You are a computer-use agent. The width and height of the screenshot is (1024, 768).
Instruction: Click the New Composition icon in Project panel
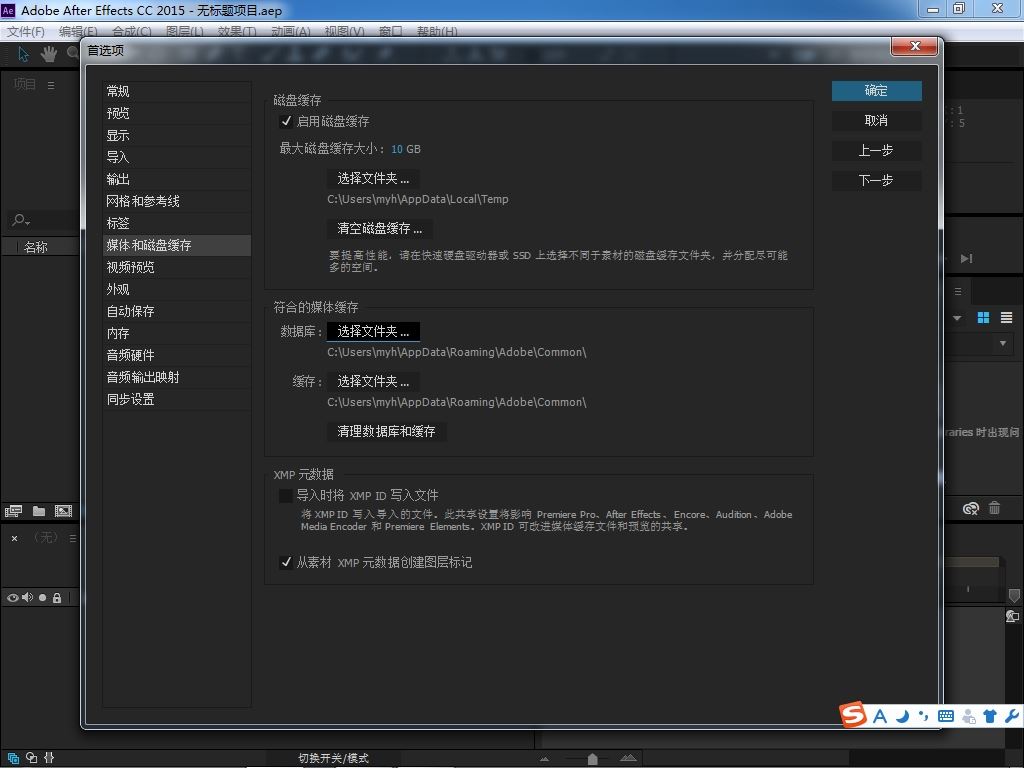(63, 511)
